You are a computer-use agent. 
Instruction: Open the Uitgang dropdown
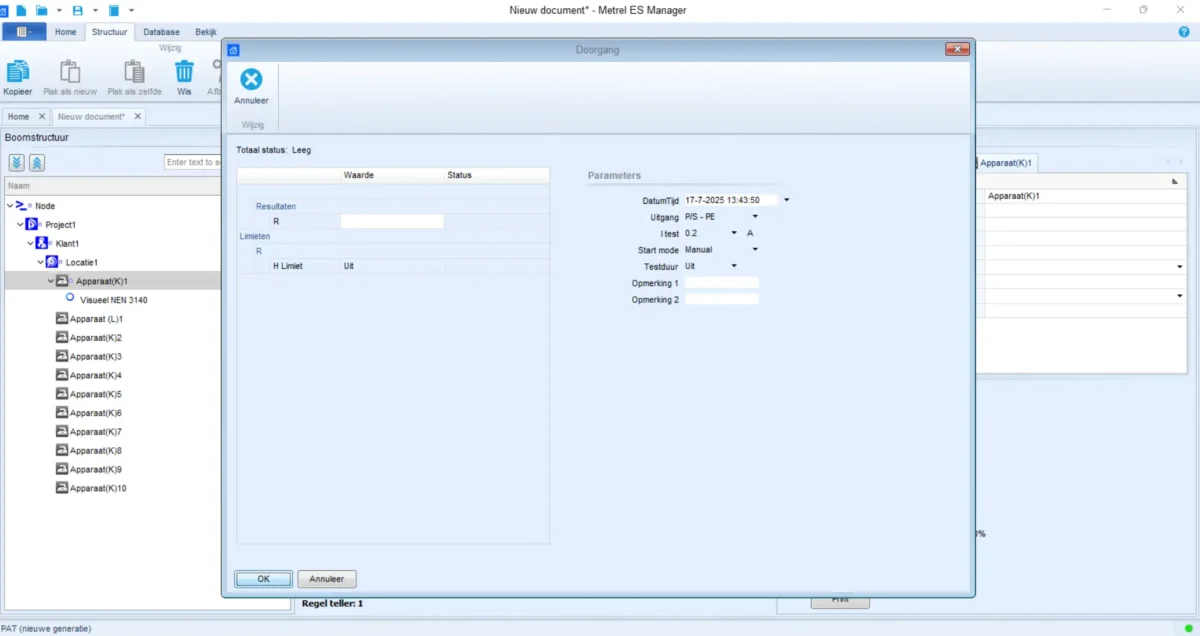[755, 217]
